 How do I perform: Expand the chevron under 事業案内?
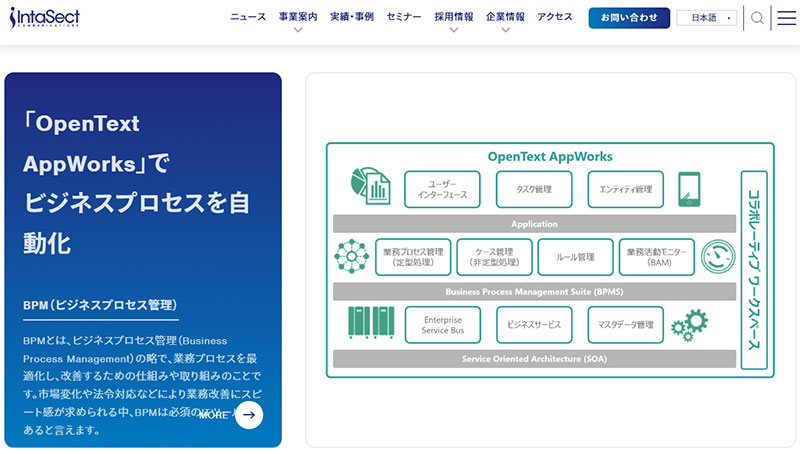click(x=298, y=30)
